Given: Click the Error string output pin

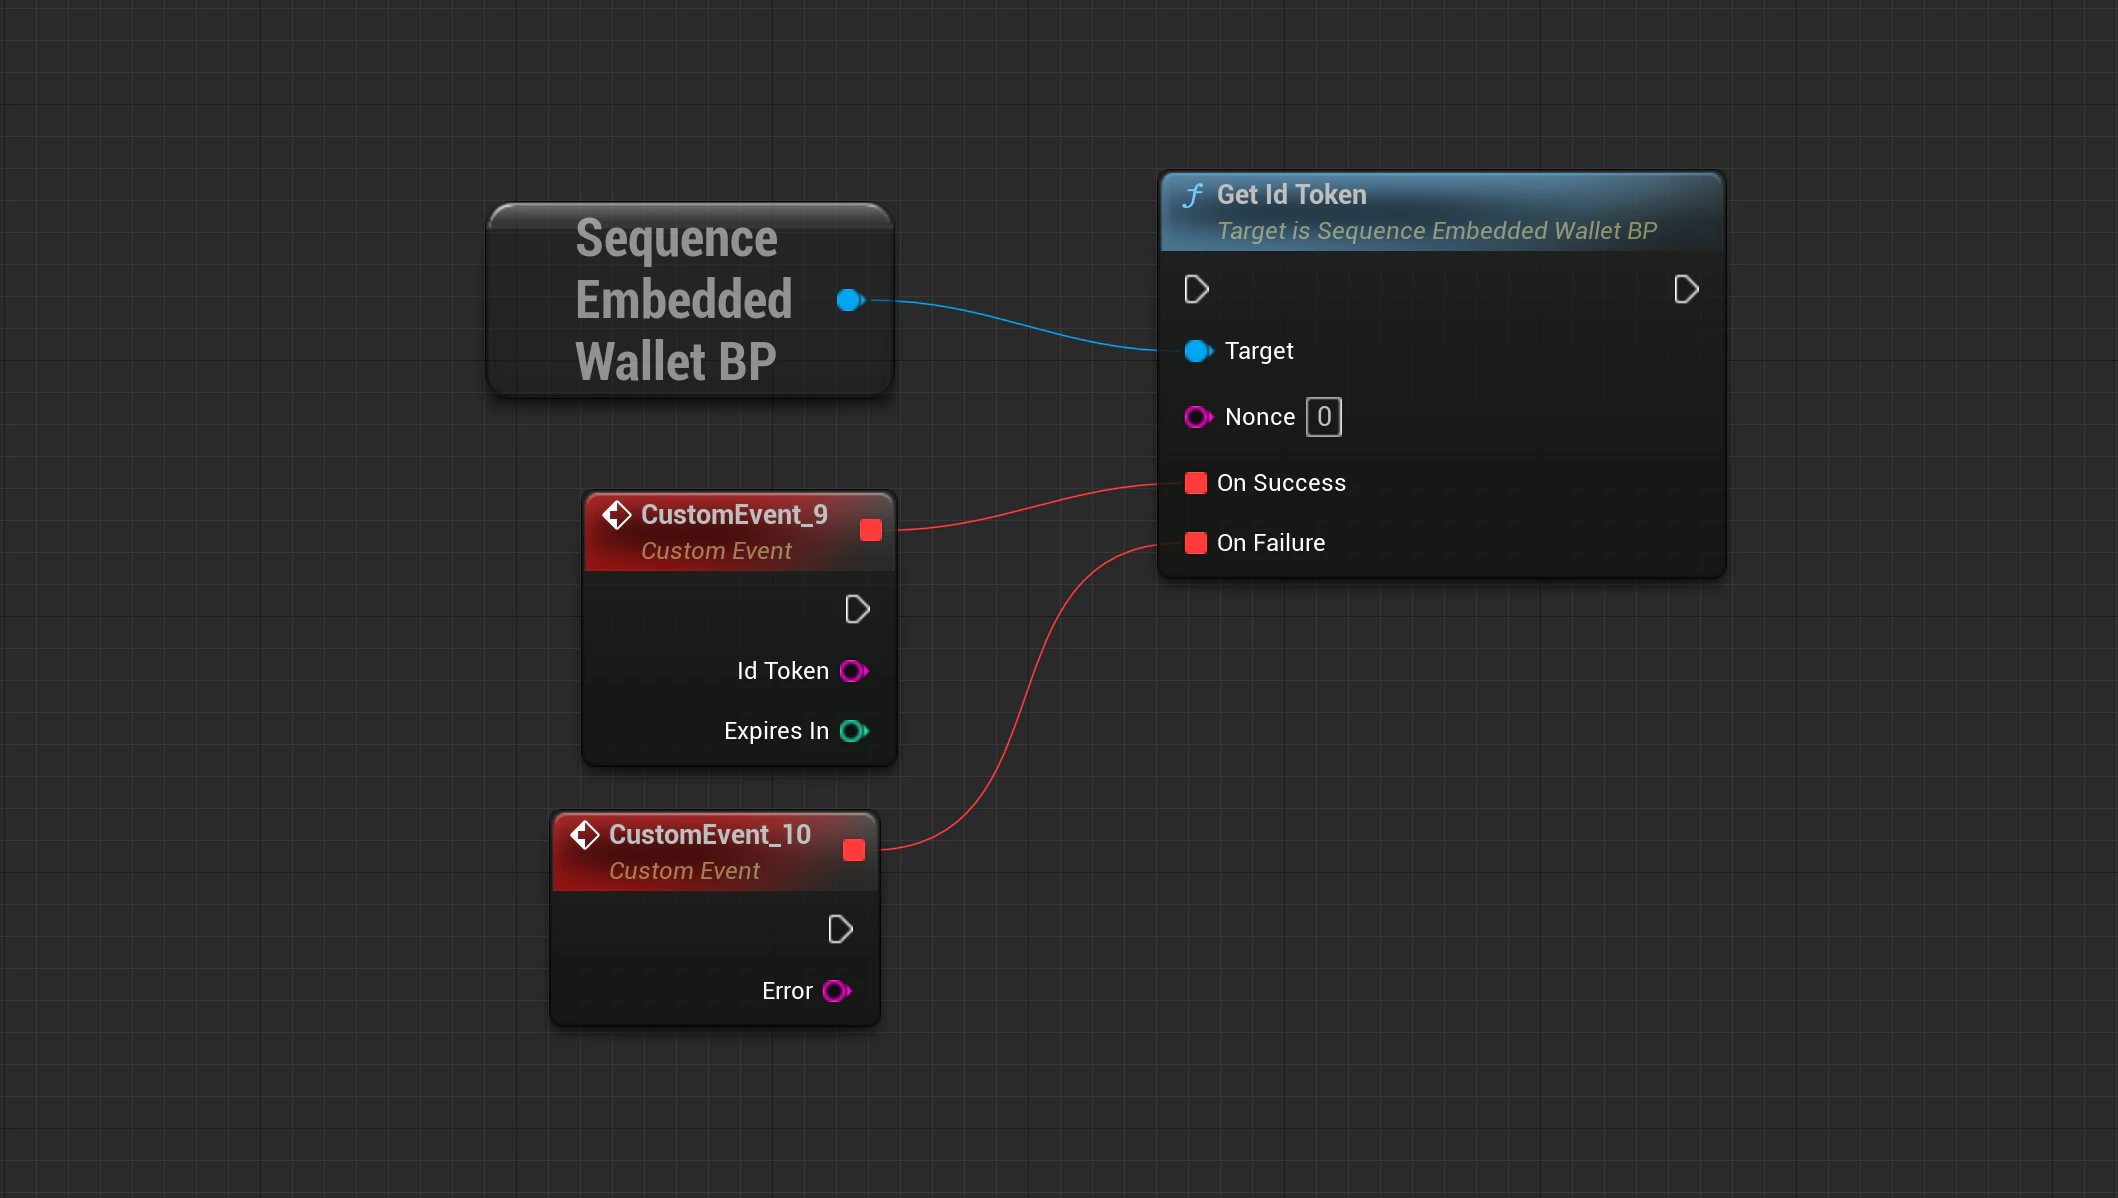Looking at the screenshot, I should tap(836, 991).
